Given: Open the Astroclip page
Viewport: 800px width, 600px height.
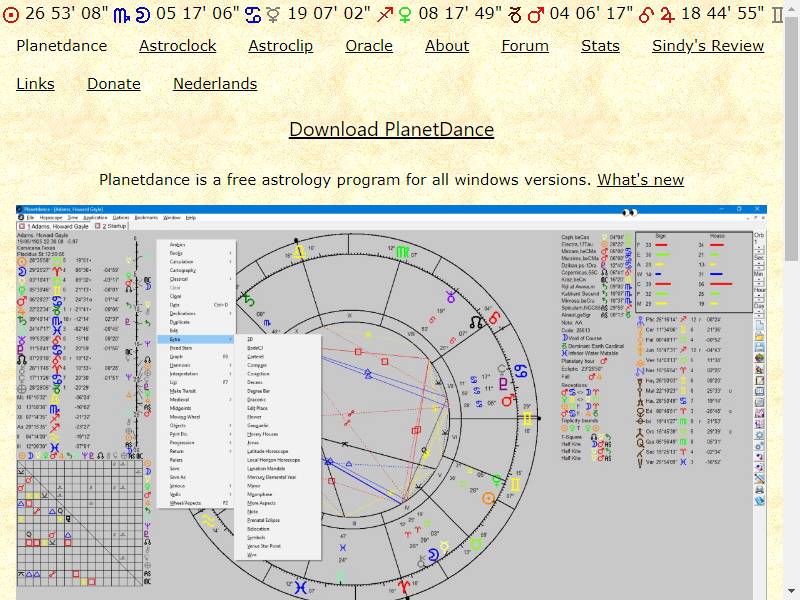Looking at the screenshot, I should (x=281, y=46).
